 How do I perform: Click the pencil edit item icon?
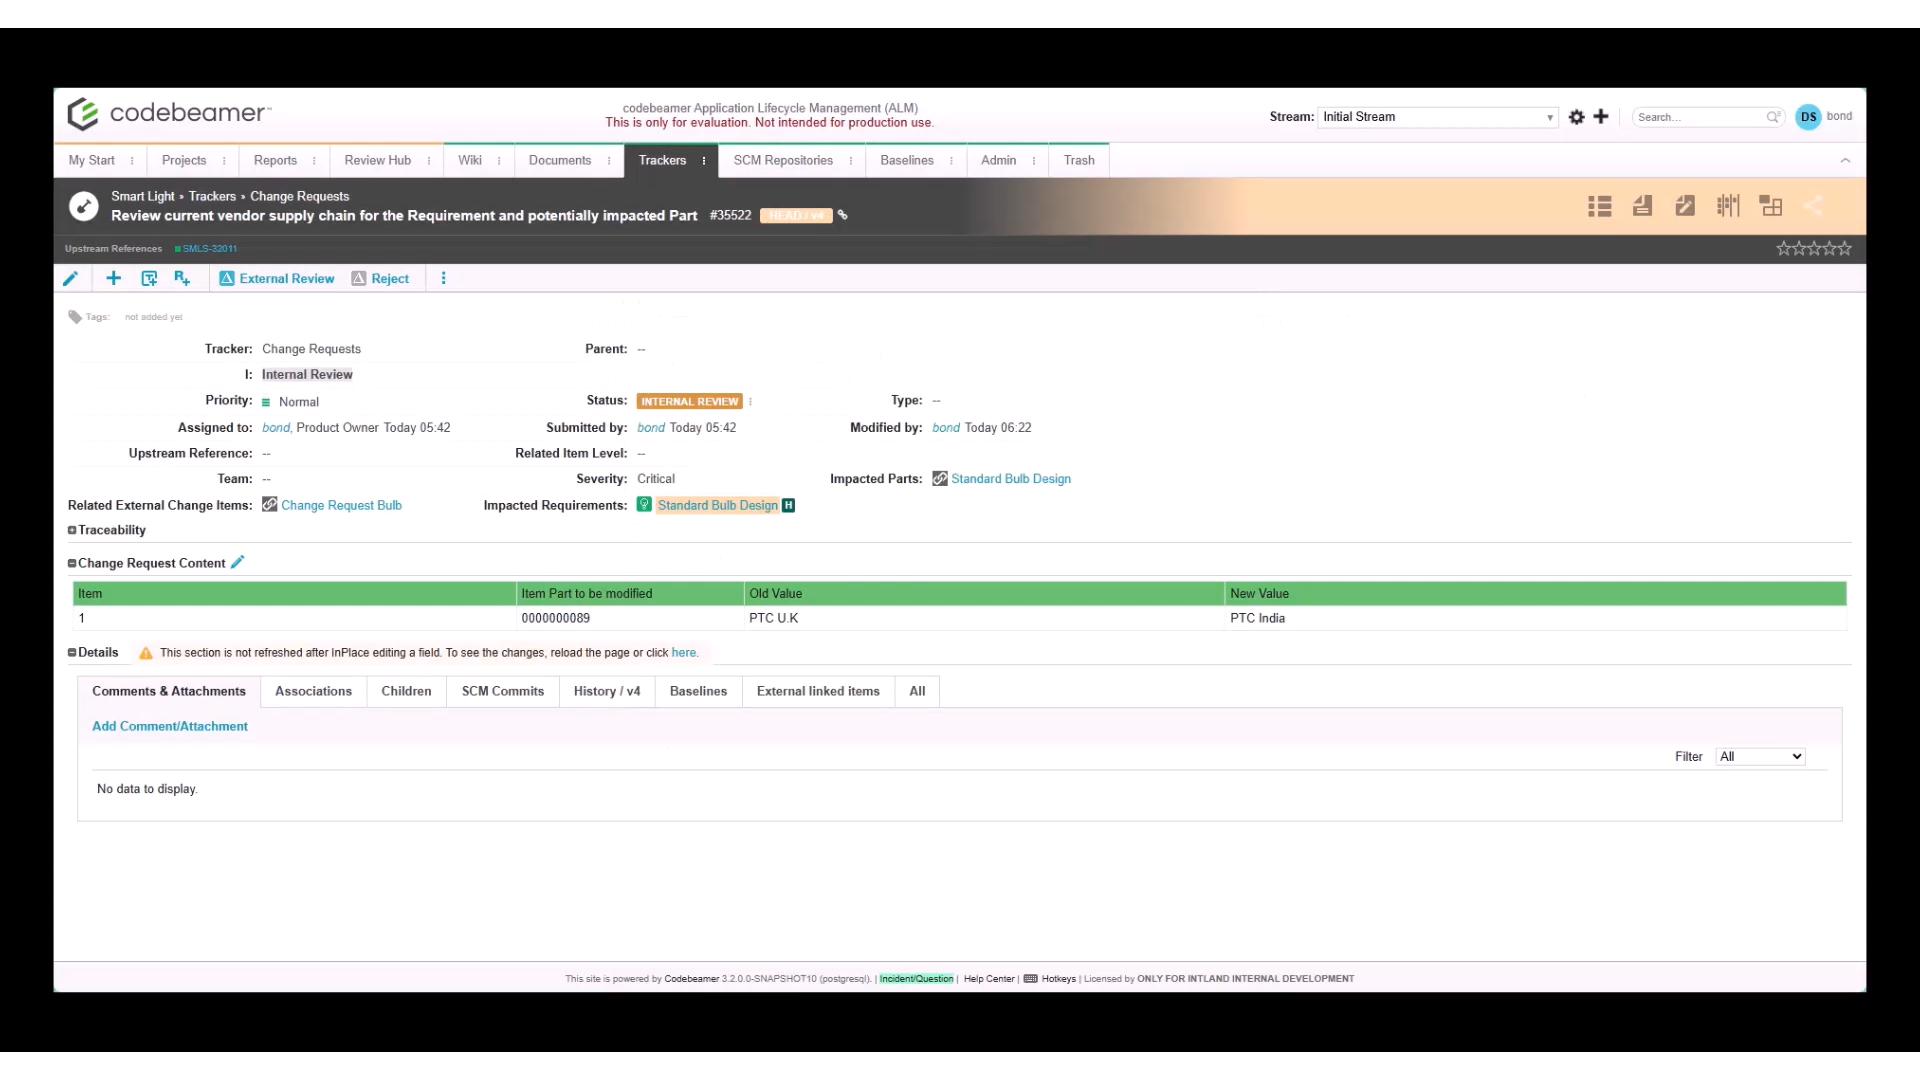(70, 279)
